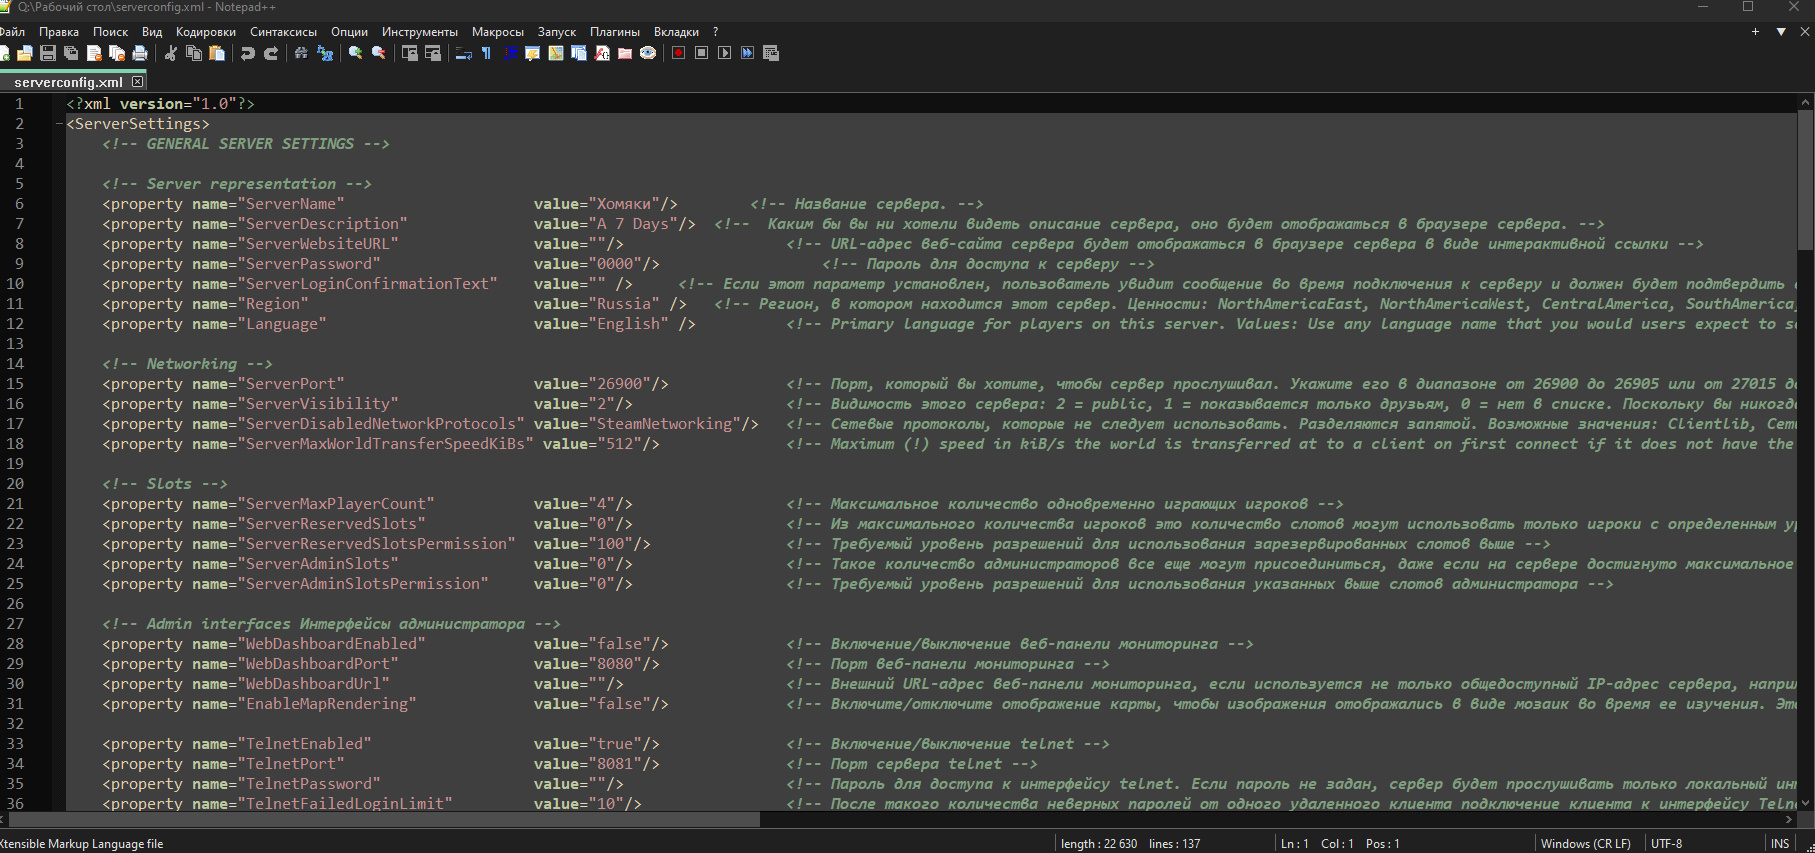Open the Плагины menu
1815x853 pixels.
pos(615,32)
